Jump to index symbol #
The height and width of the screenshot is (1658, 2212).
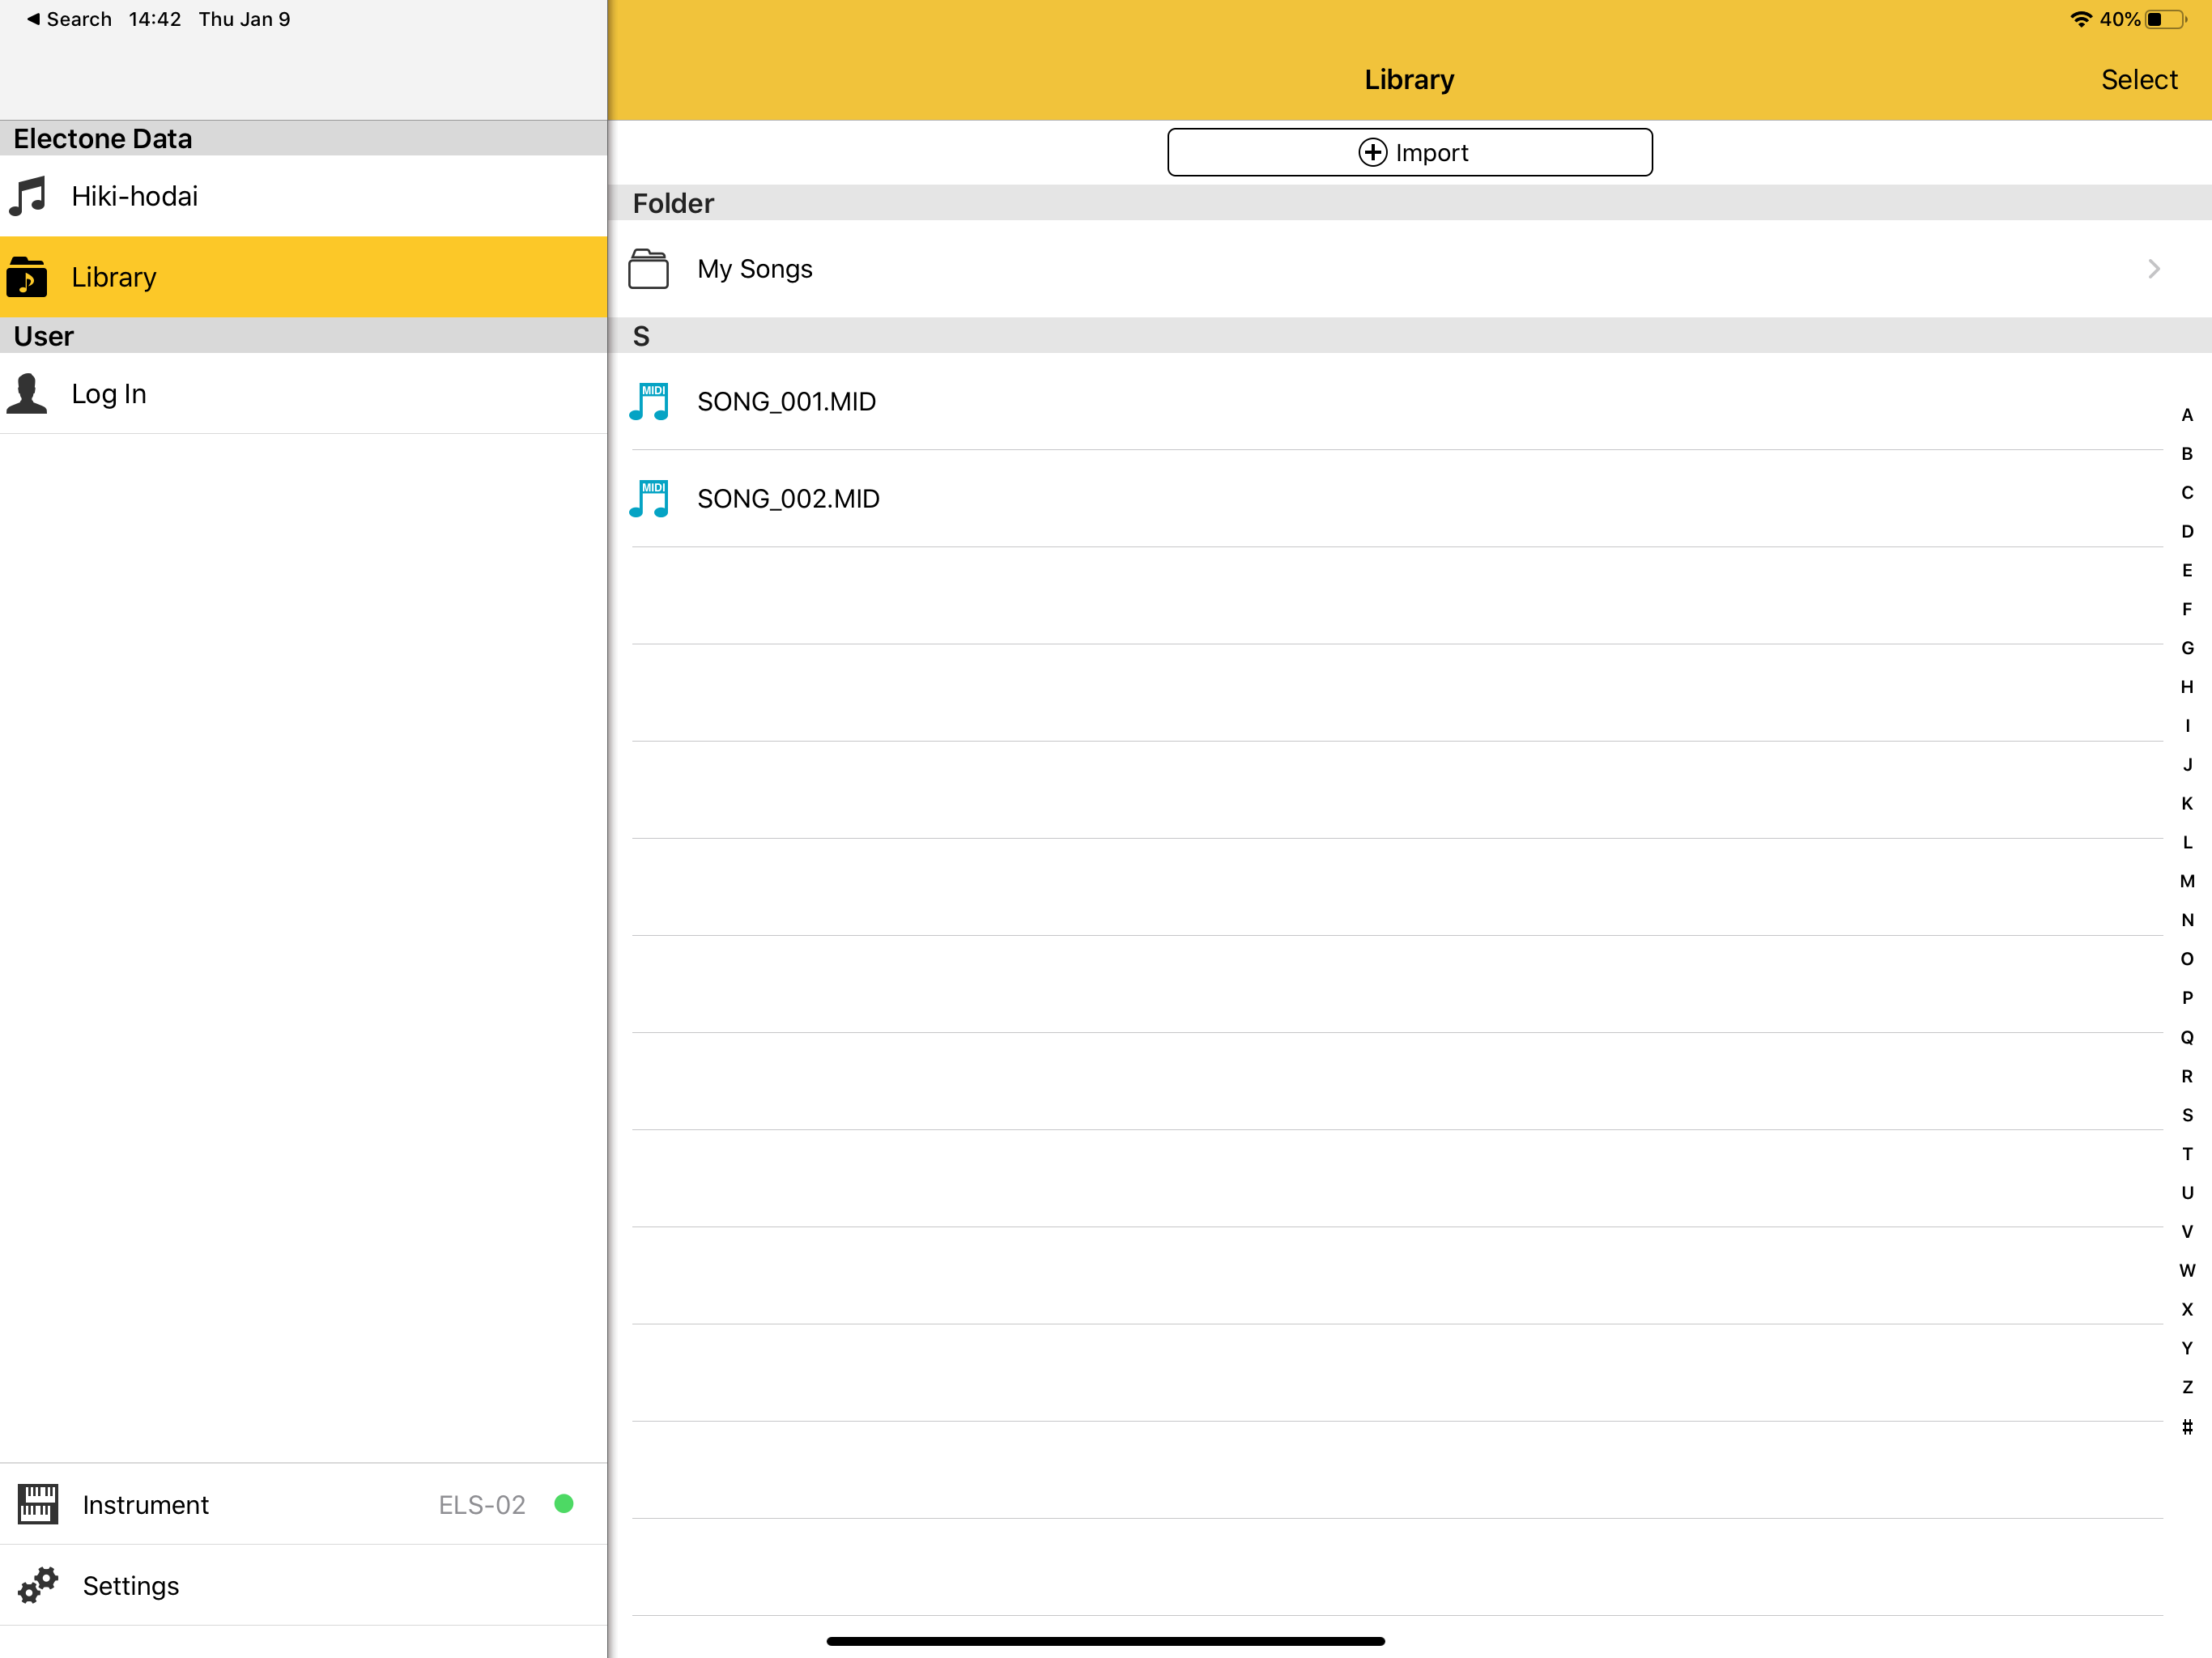[x=2187, y=1427]
